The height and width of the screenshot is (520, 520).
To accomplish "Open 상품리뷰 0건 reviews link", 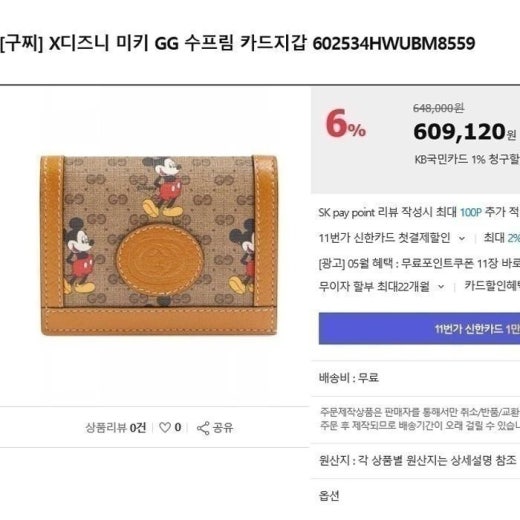I will coord(116,428).
